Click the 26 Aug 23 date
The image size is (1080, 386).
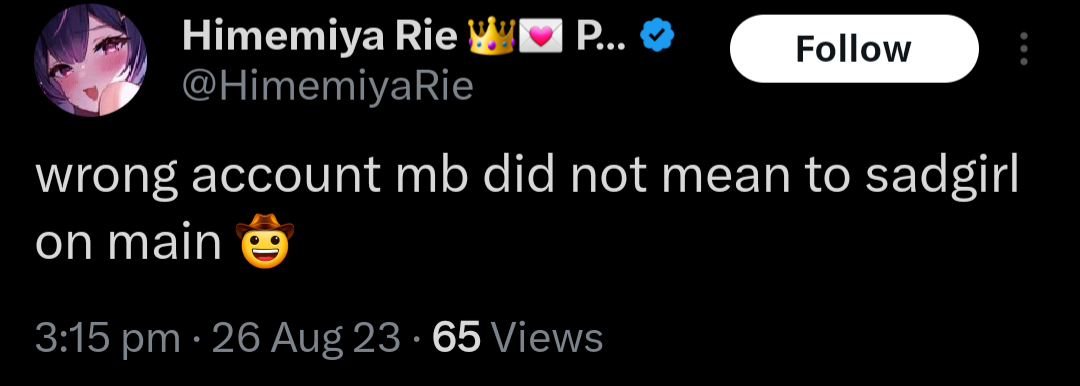tap(306, 338)
